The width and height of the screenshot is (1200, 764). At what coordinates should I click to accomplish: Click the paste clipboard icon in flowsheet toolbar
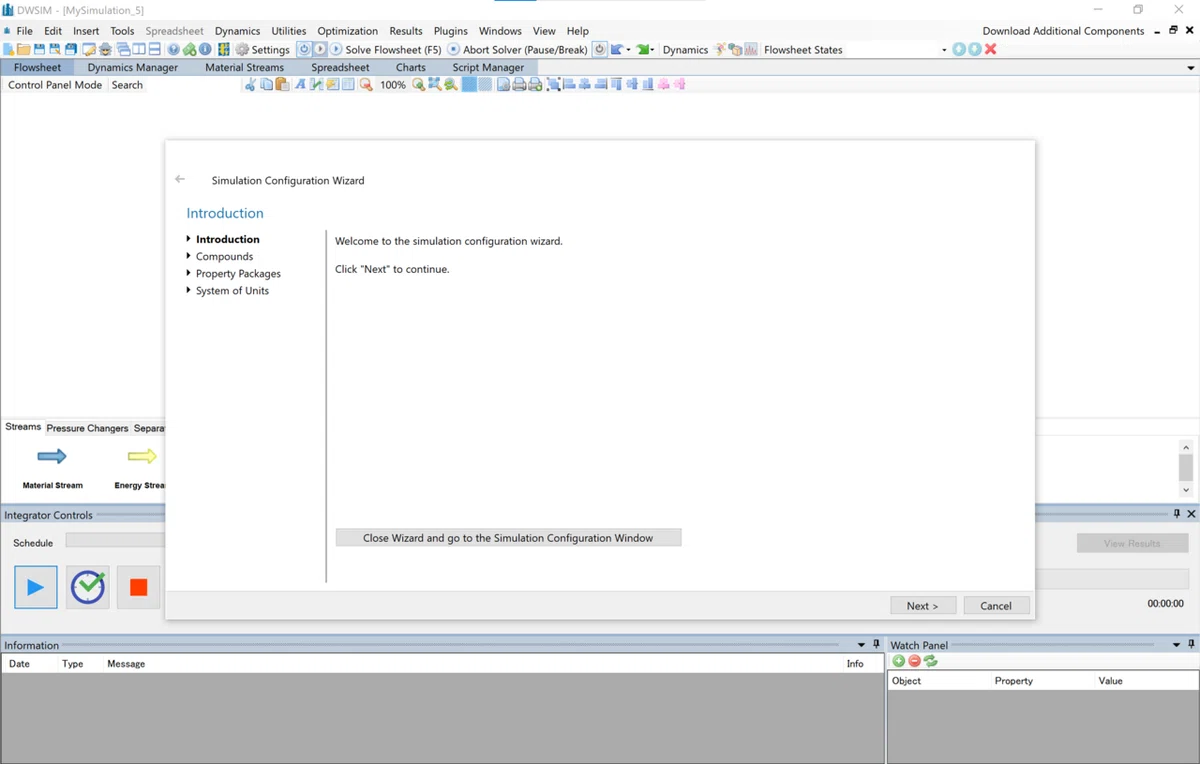click(282, 85)
